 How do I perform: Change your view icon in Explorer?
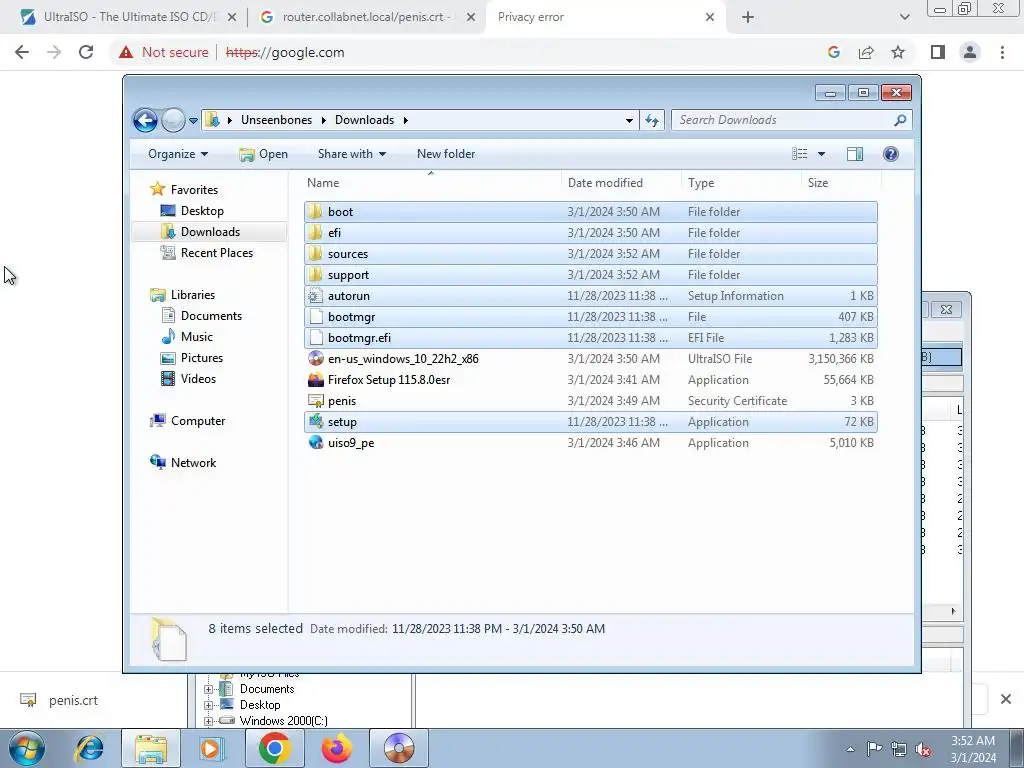(799, 154)
